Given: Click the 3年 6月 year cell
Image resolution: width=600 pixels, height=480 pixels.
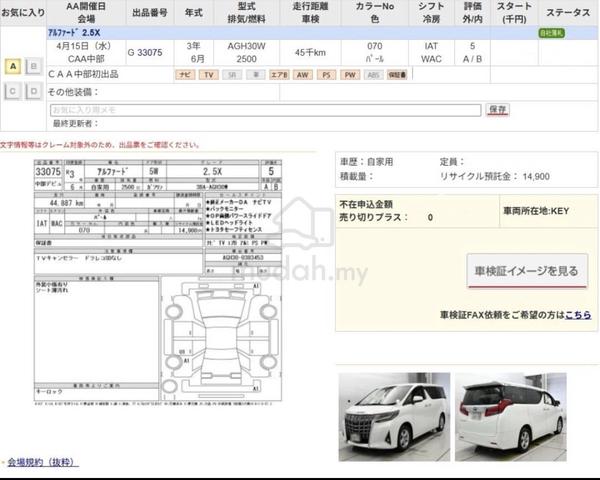Looking at the screenshot, I should pos(194,52).
